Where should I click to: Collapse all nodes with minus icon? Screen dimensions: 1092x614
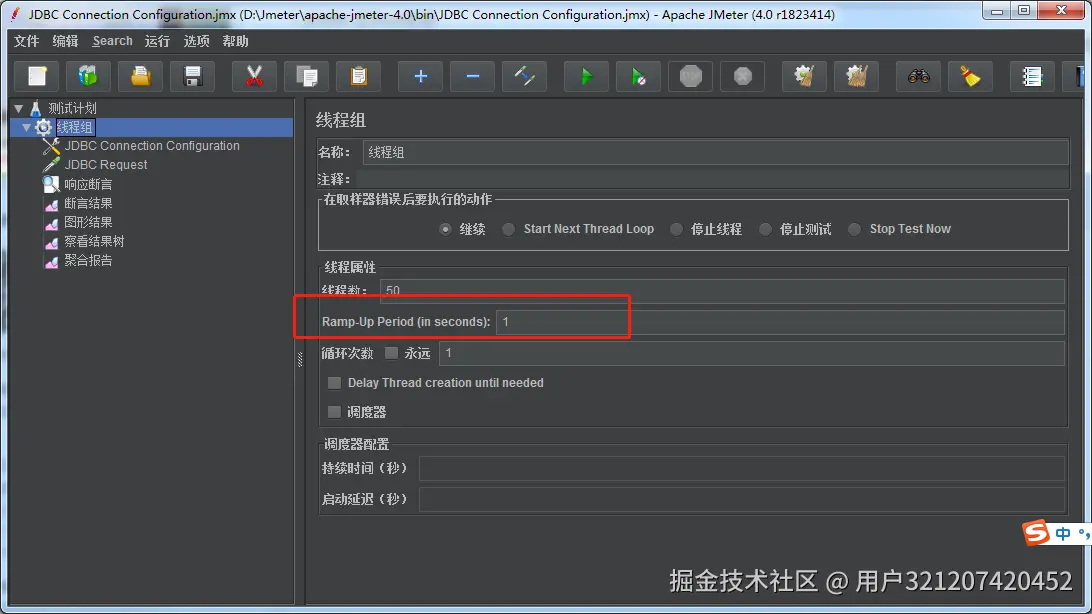pyautogui.click(x=472, y=76)
